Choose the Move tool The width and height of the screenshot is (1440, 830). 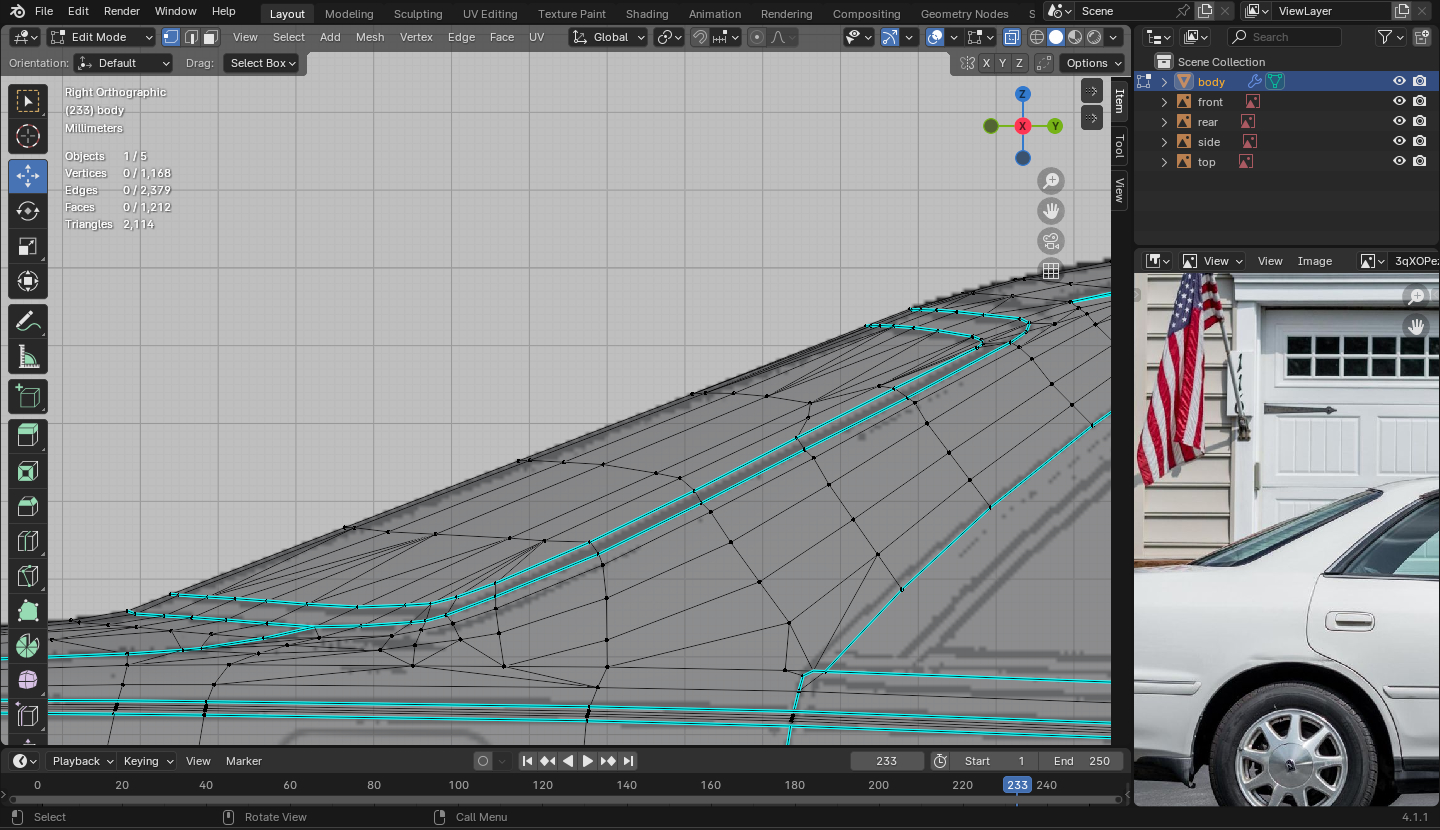point(28,176)
